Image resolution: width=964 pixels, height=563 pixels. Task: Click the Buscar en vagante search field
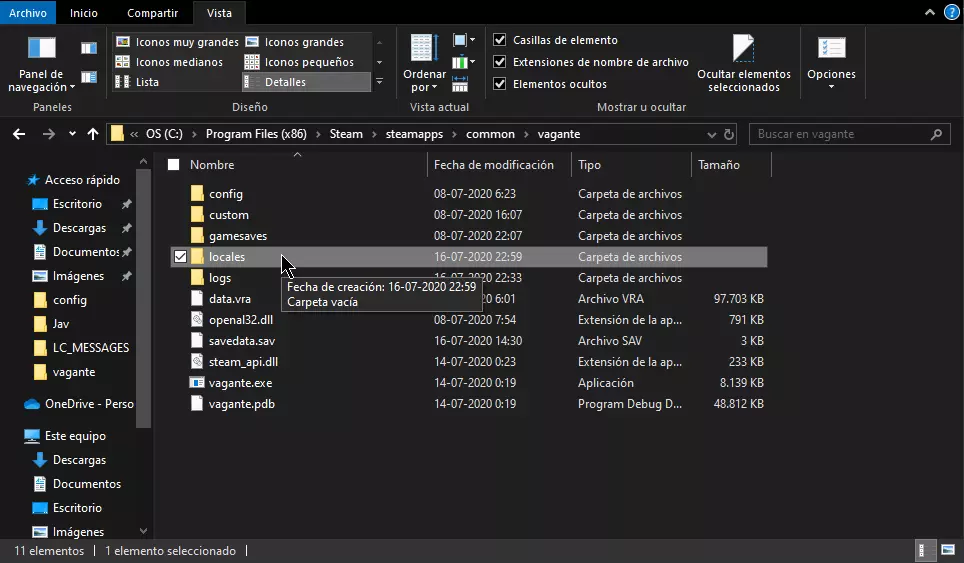(849, 134)
